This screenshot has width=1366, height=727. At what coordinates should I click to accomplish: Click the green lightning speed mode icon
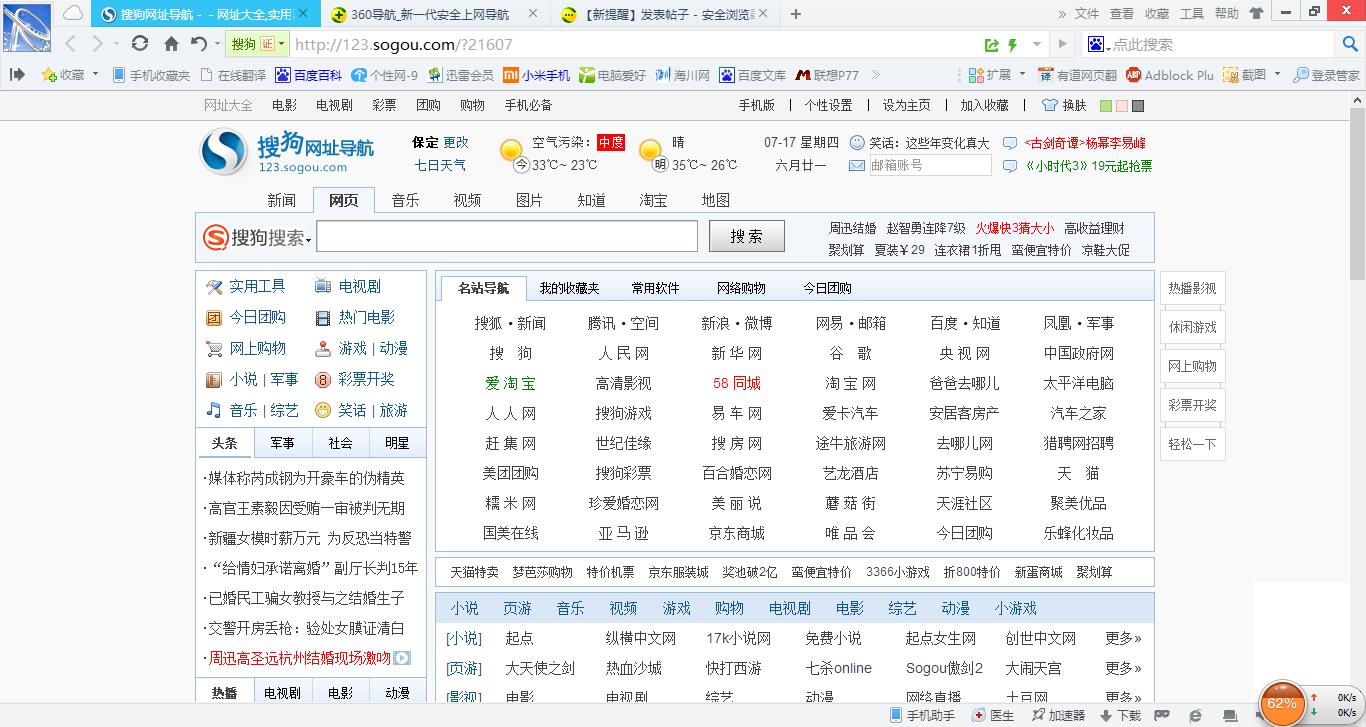(1012, 45)
